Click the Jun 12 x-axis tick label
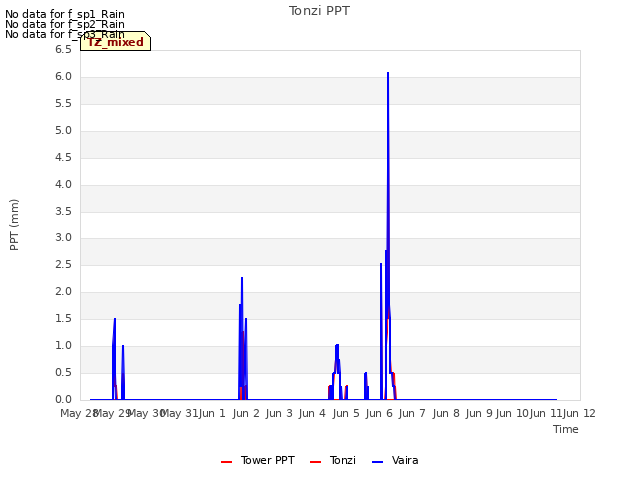The image size is (640, 480). click(580, 413)
